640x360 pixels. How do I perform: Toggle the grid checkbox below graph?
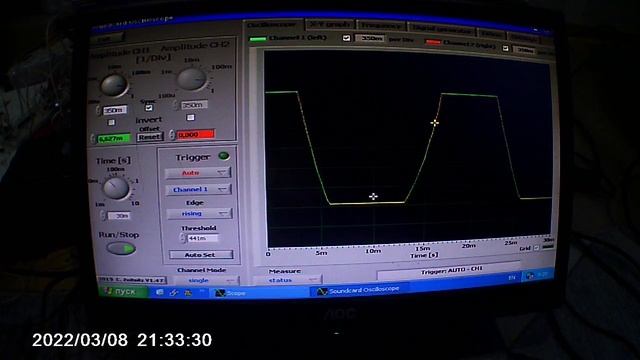click(536, 247)
